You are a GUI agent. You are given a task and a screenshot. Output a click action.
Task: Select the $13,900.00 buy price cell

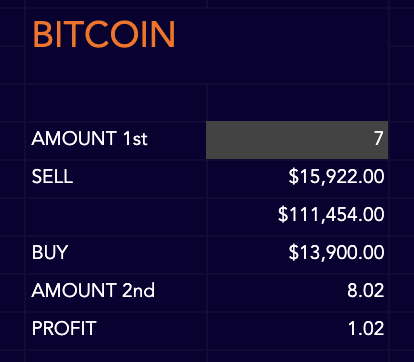[297, 255]
